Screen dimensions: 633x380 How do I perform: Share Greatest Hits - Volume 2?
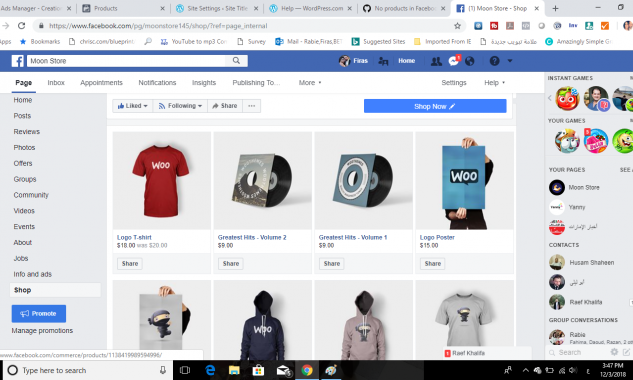(x=231, y=264)
